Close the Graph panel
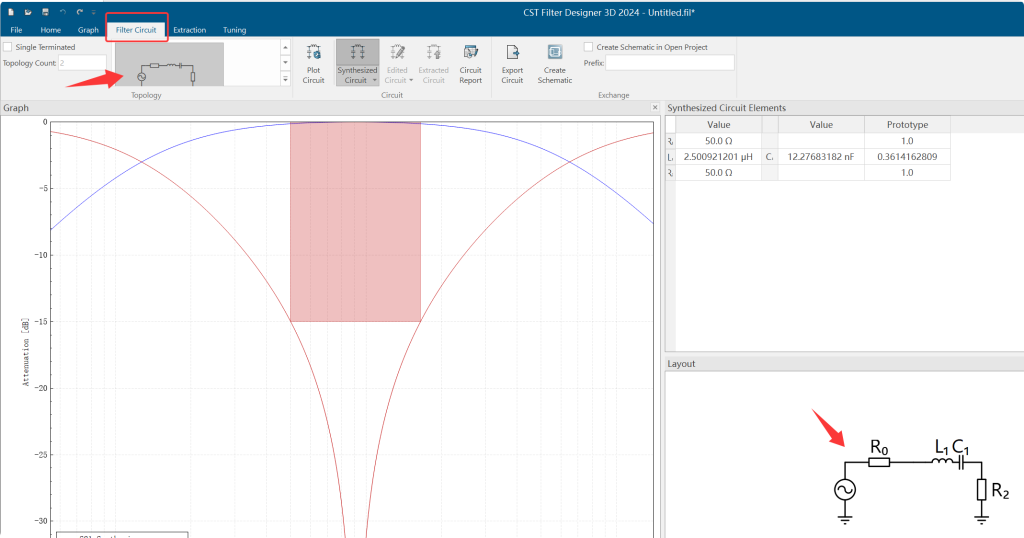Screen dimensions: 1024x538 (x=655, y=107)
